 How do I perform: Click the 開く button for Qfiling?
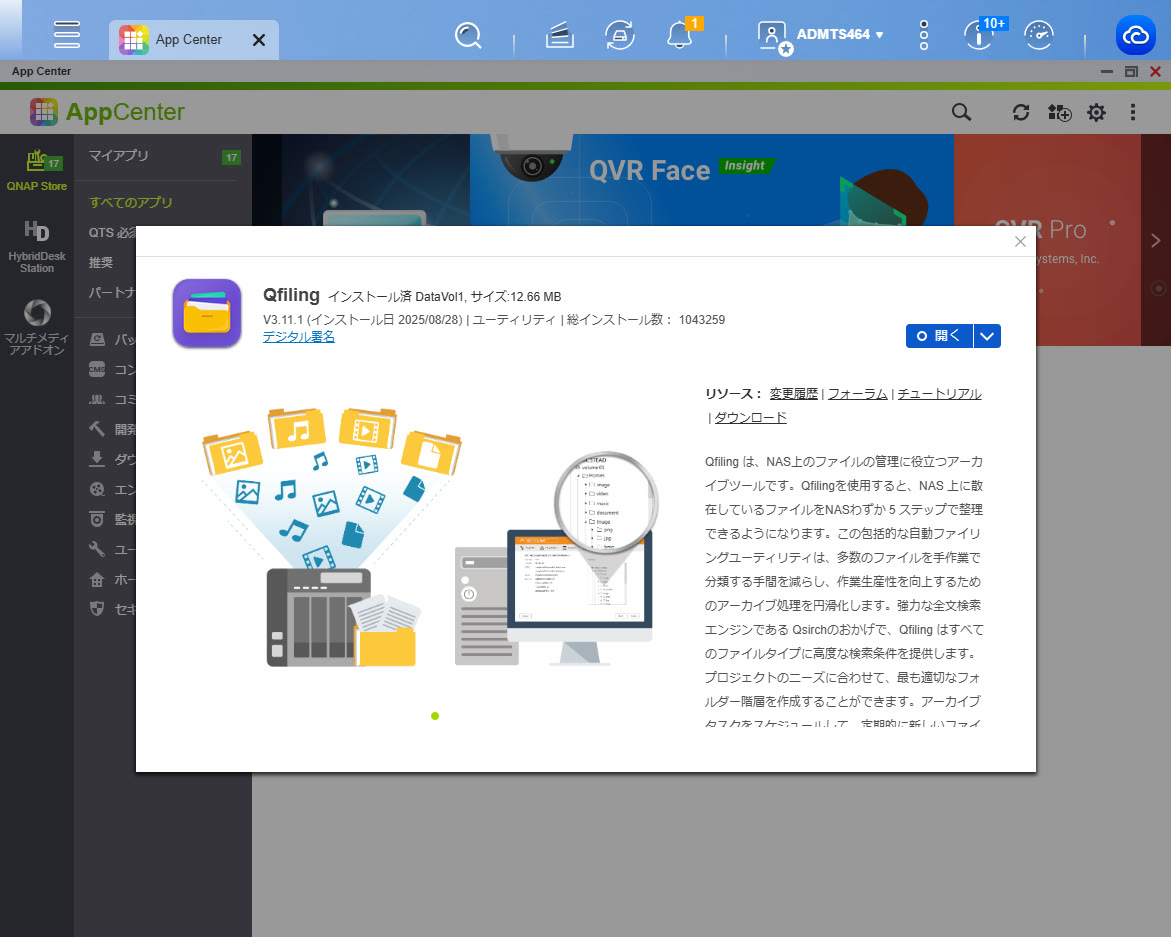[x=939, y=336]
